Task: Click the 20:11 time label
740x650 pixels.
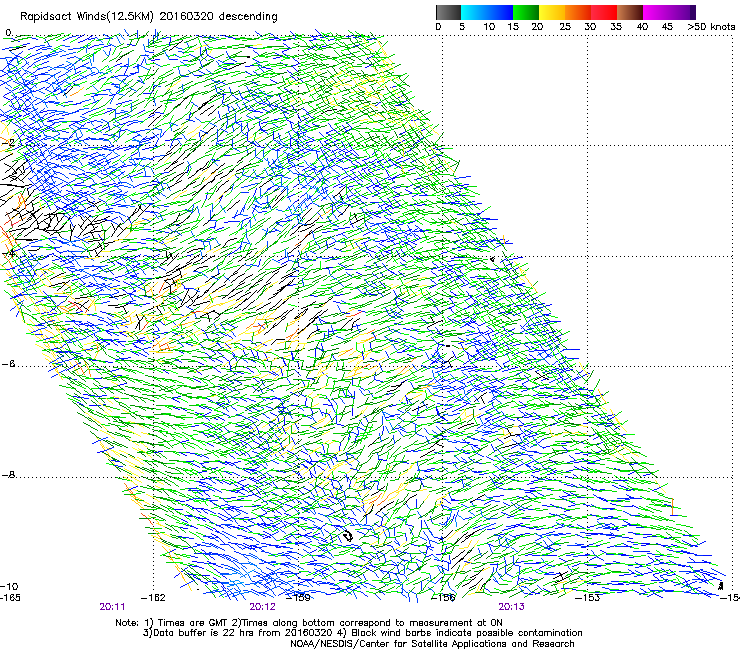Action: 112,607
